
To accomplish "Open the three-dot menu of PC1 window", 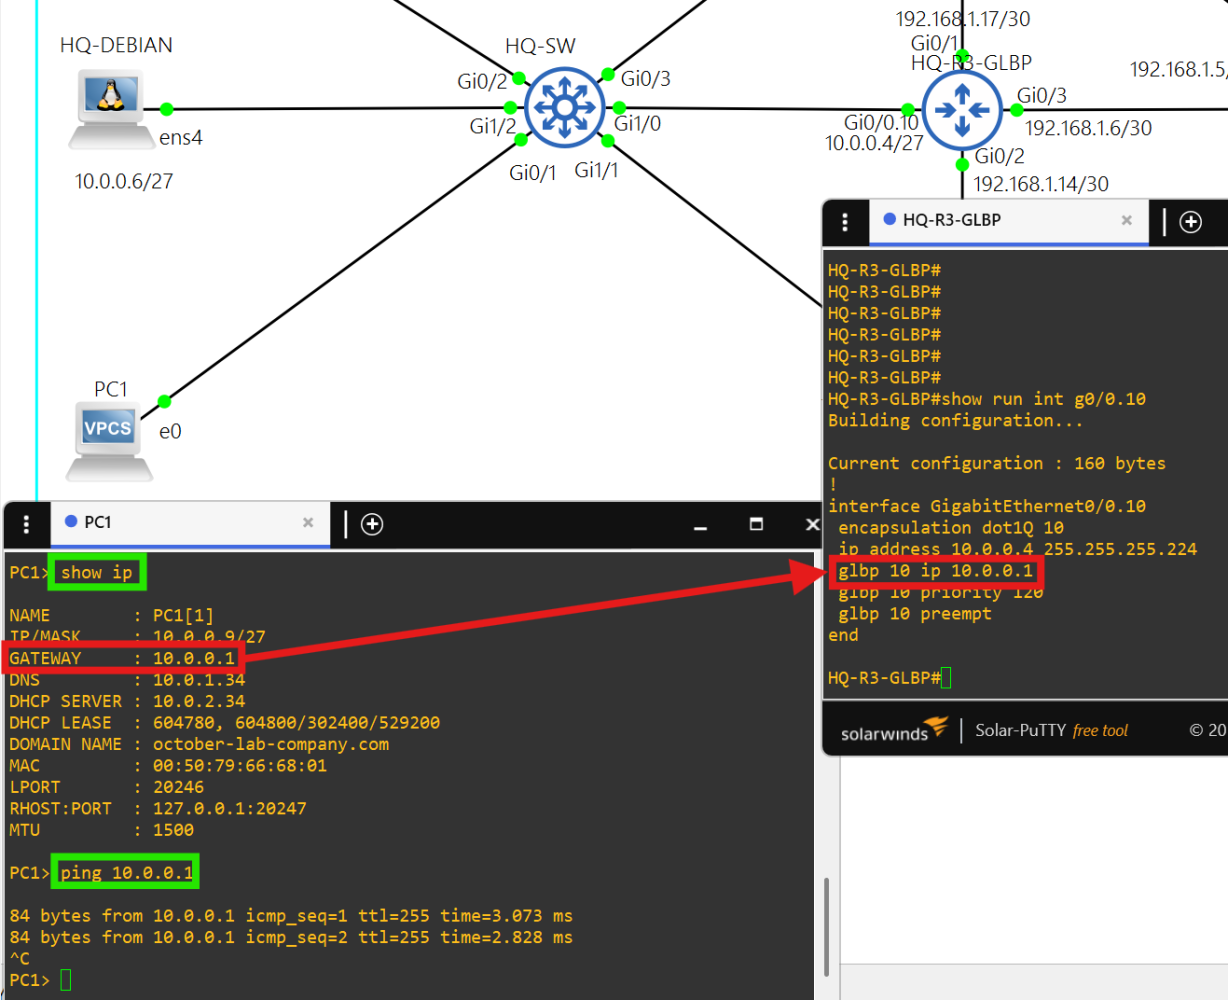I will click(26, 524).
